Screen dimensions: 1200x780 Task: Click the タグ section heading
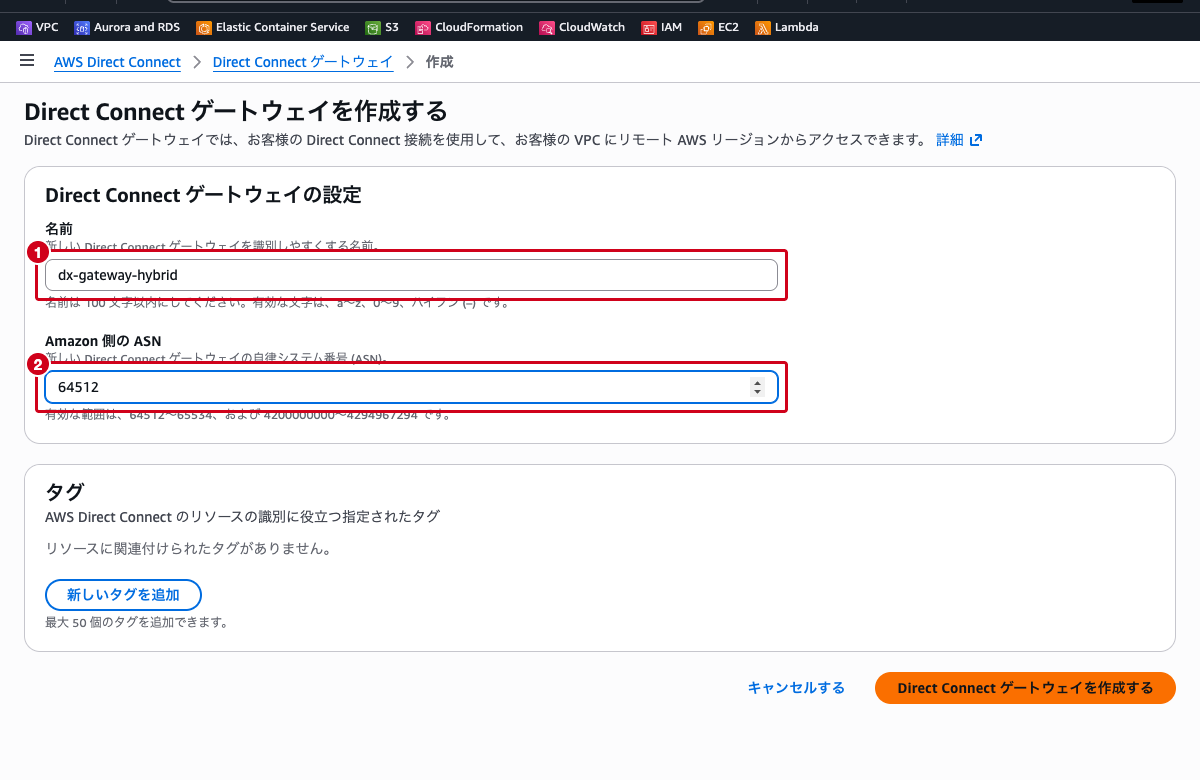[65, 491]
